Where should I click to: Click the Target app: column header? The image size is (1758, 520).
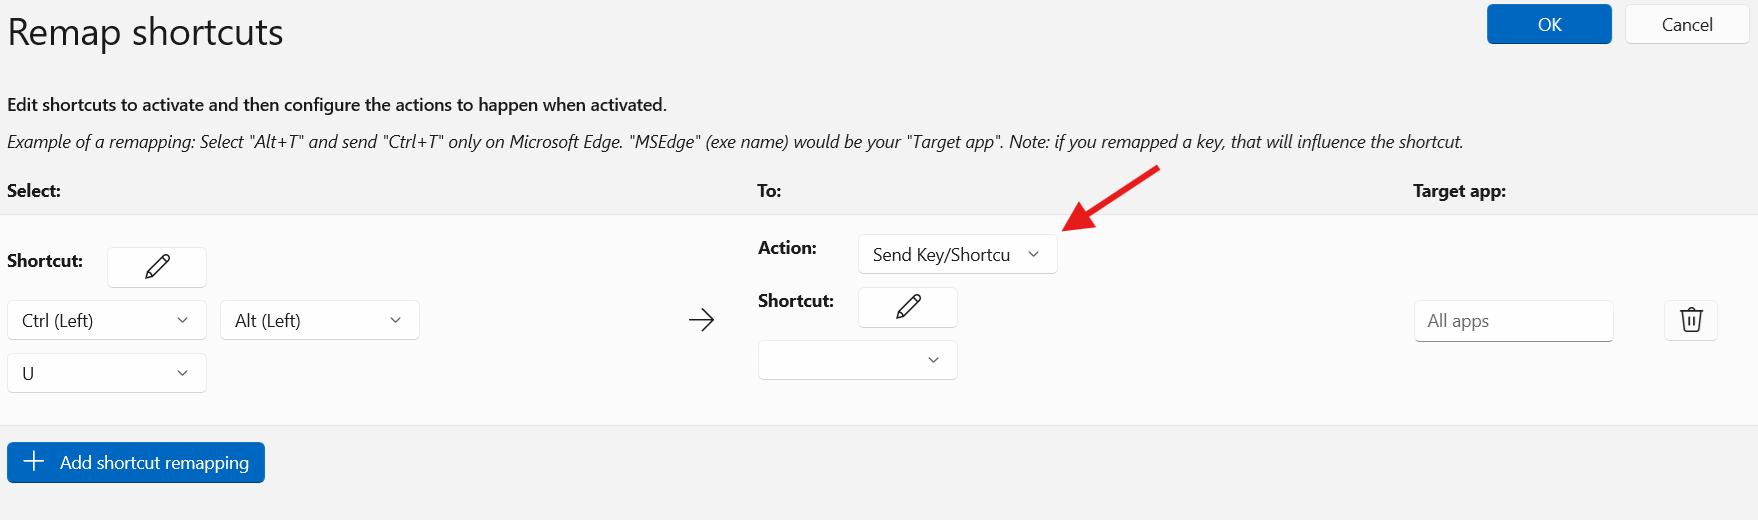tap(1458, 191)
